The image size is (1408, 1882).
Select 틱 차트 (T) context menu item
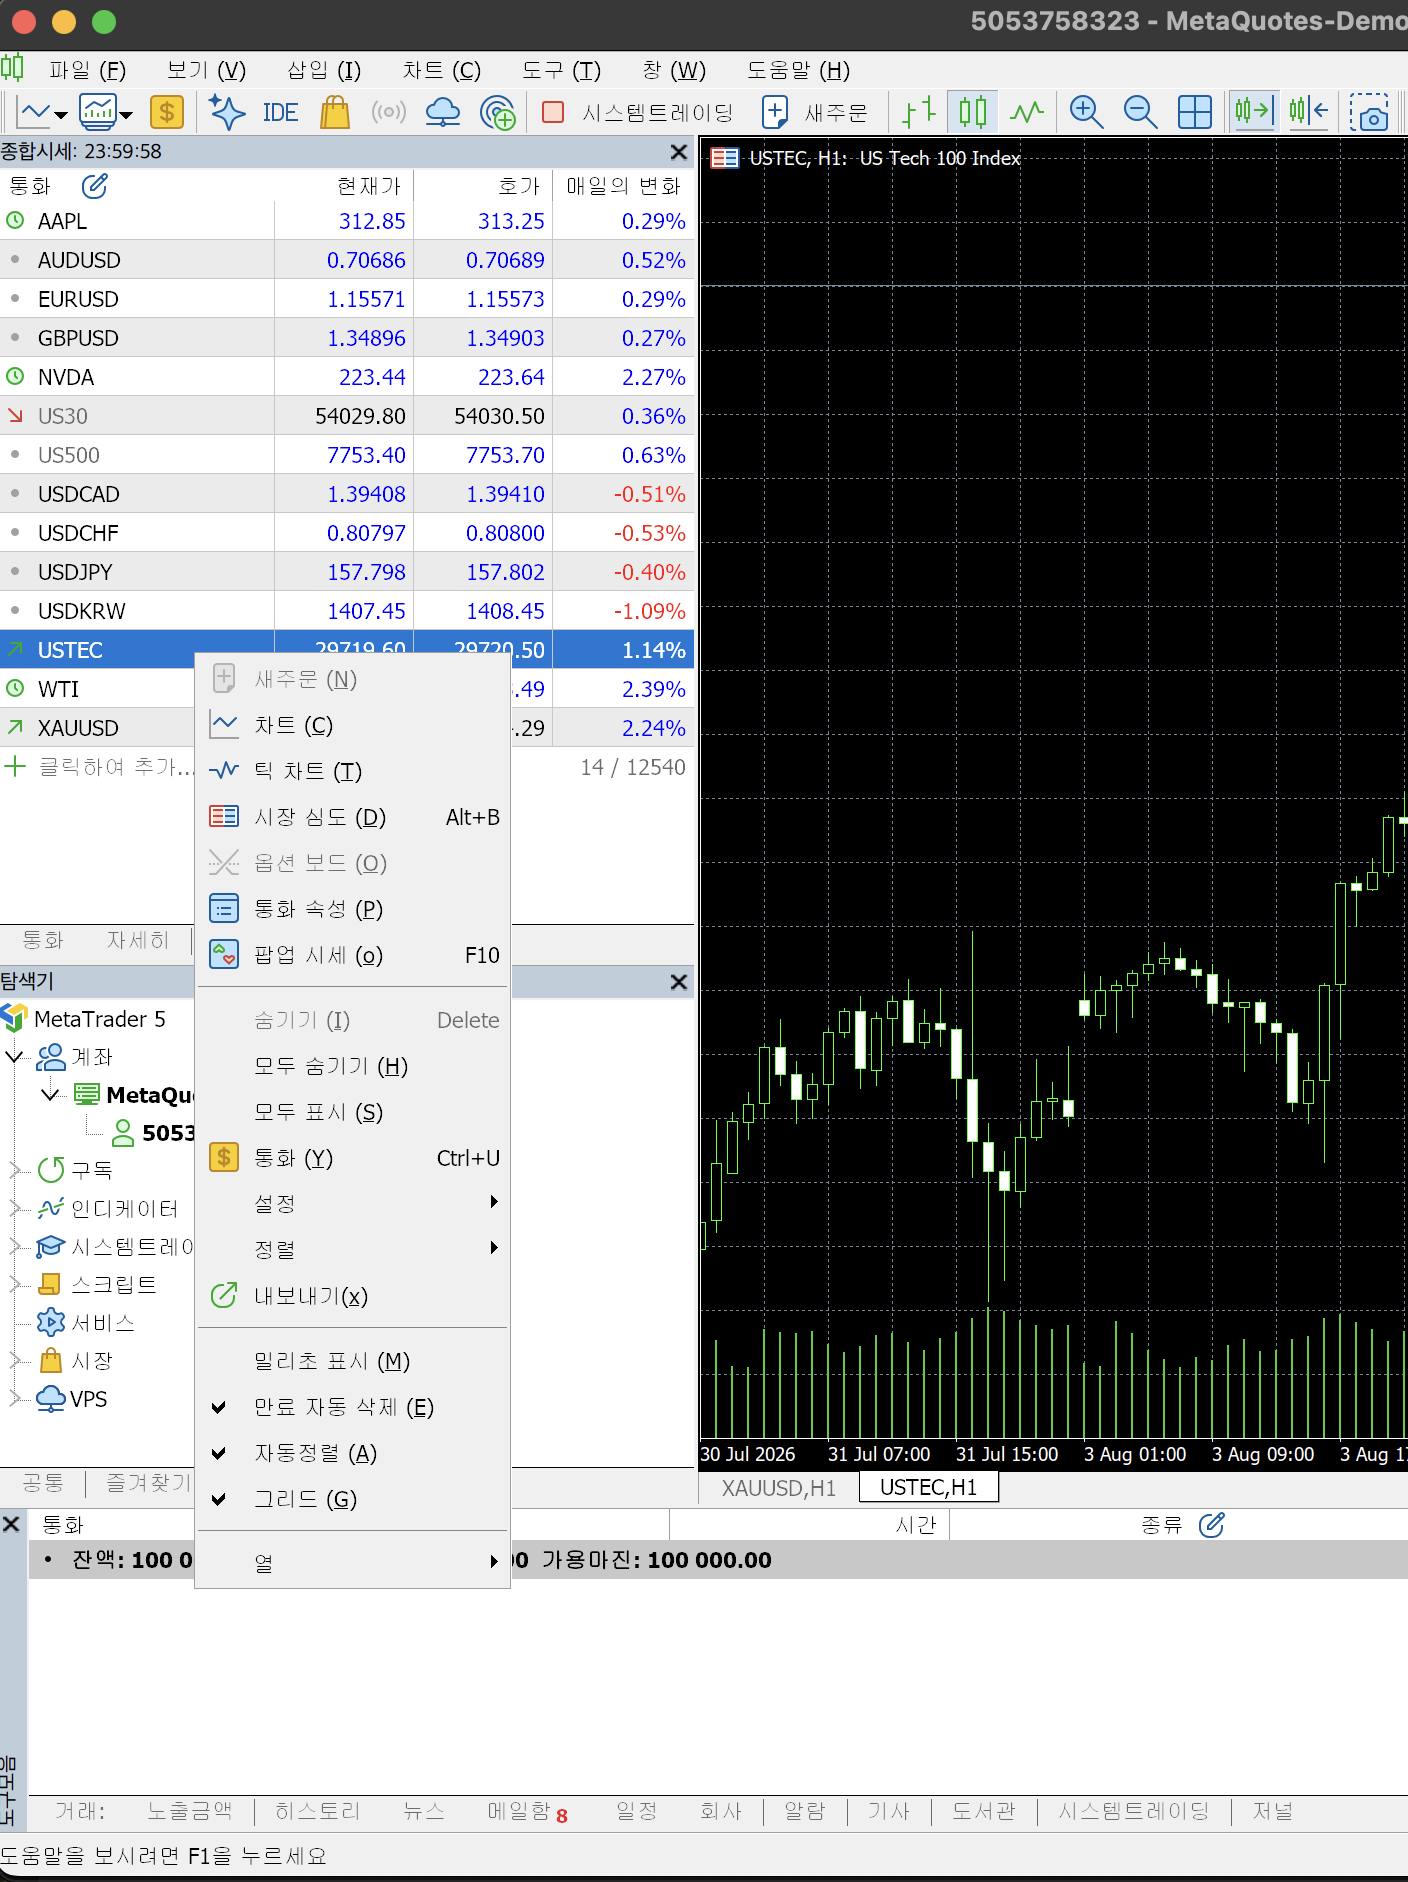pyautogui.click(x=353, y=772)
